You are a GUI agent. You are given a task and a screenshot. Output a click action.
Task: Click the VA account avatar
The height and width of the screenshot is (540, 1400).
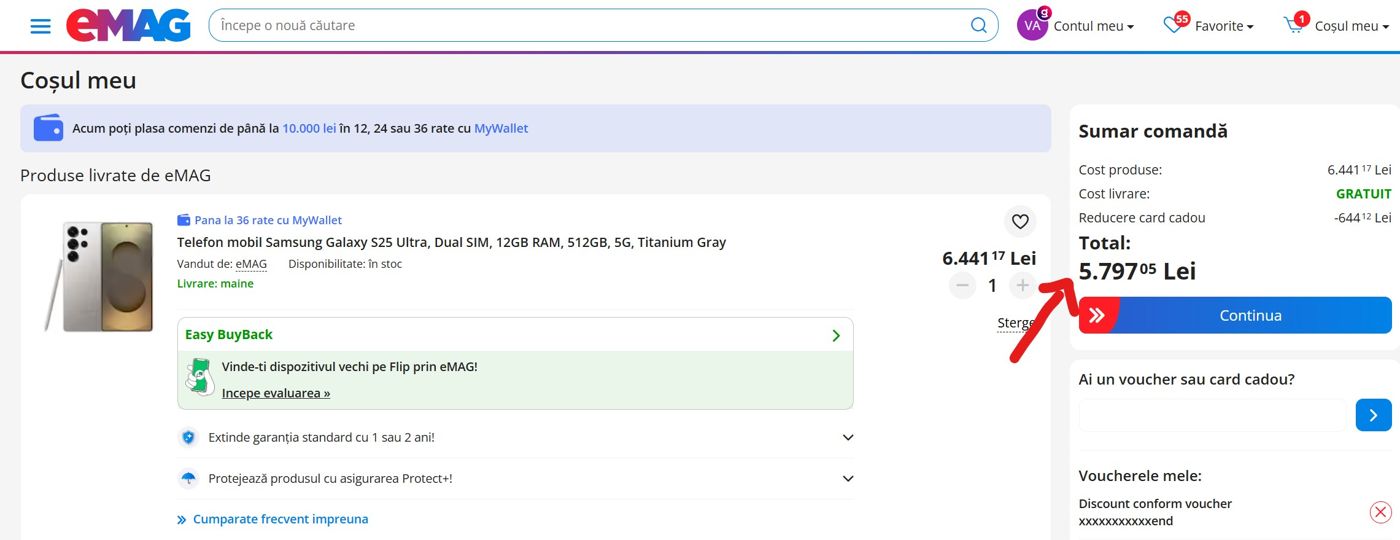click(x=1032, y=26)
